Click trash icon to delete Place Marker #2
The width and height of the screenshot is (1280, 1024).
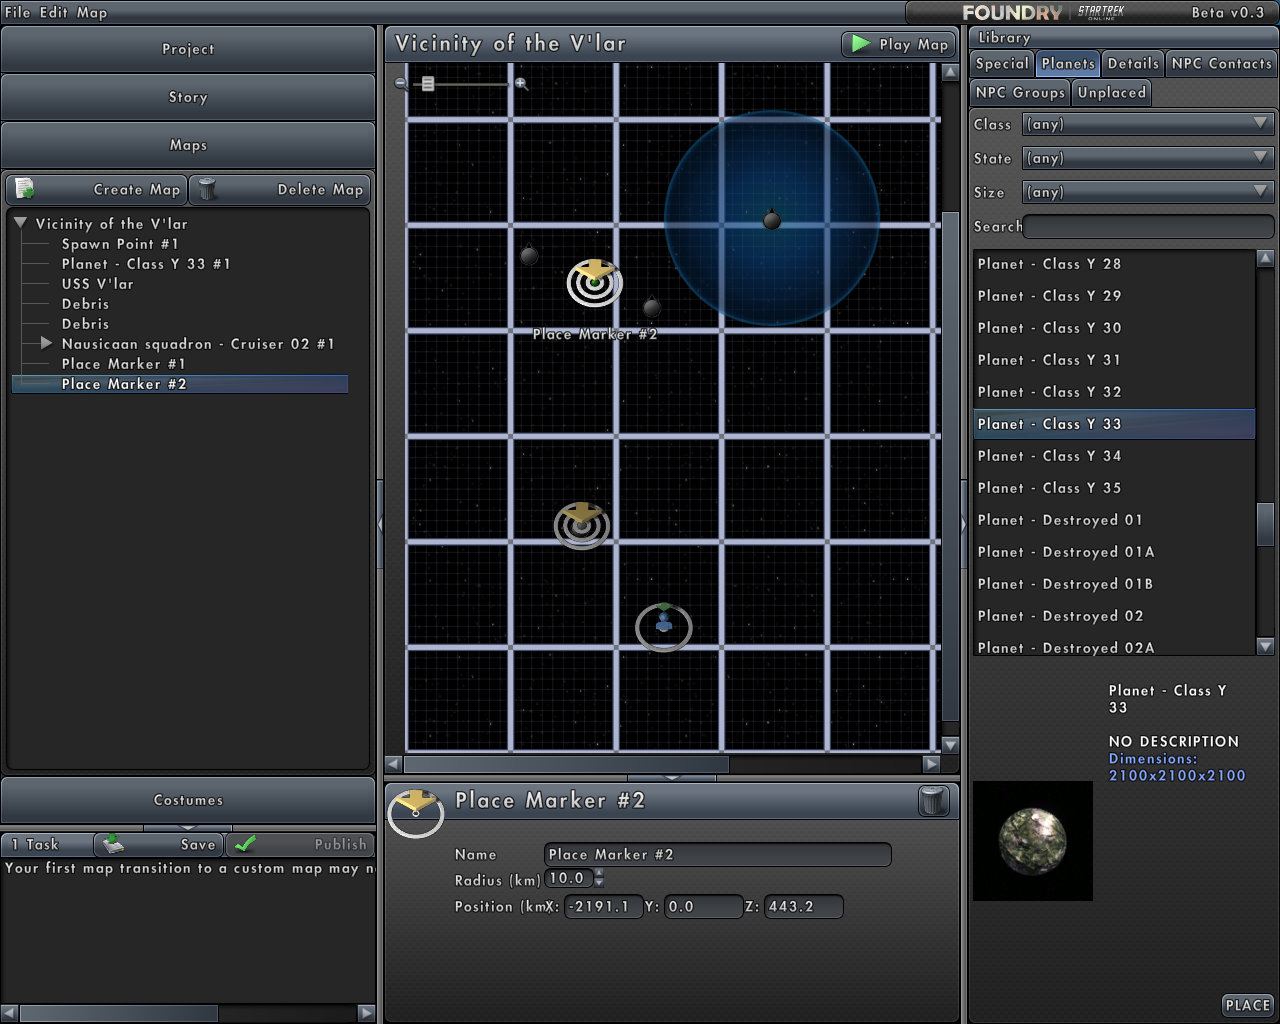pyautogui.click(x=933, y=801)
